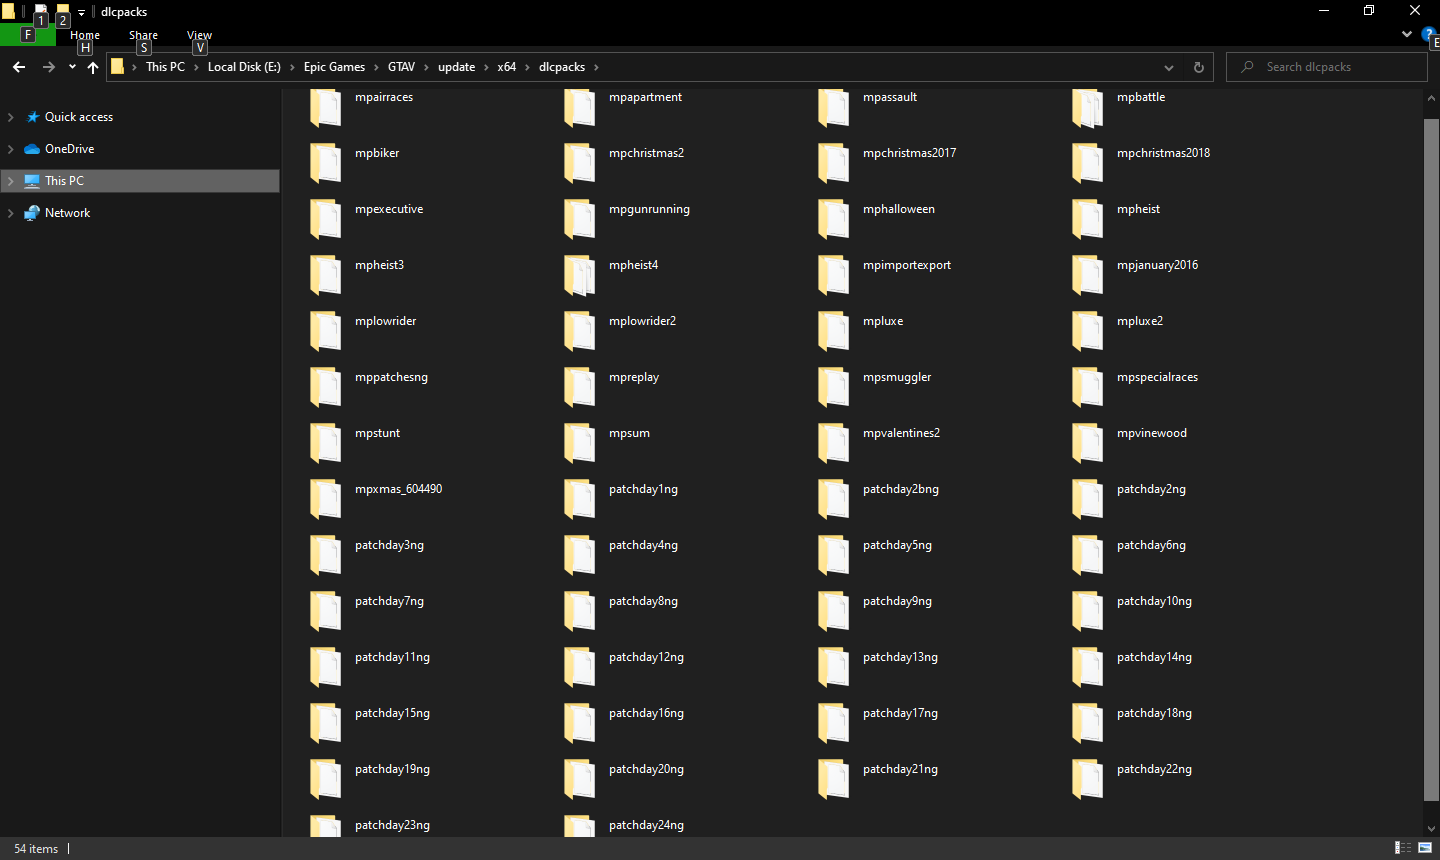Select the mpassault folder icon
Image resolution: width=1440 pixels, height=860 pixels.
(x=833, y=107)
